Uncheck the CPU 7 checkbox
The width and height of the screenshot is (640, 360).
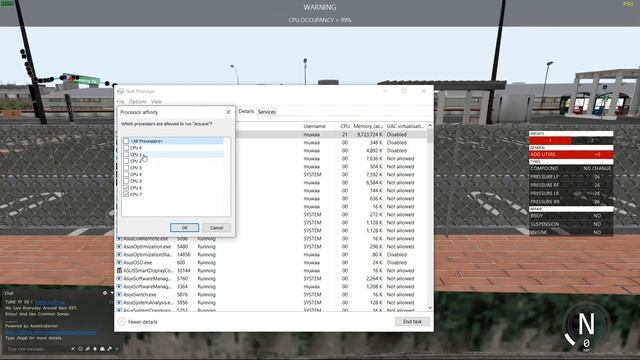pyautogui.click(x=126, y=194)
